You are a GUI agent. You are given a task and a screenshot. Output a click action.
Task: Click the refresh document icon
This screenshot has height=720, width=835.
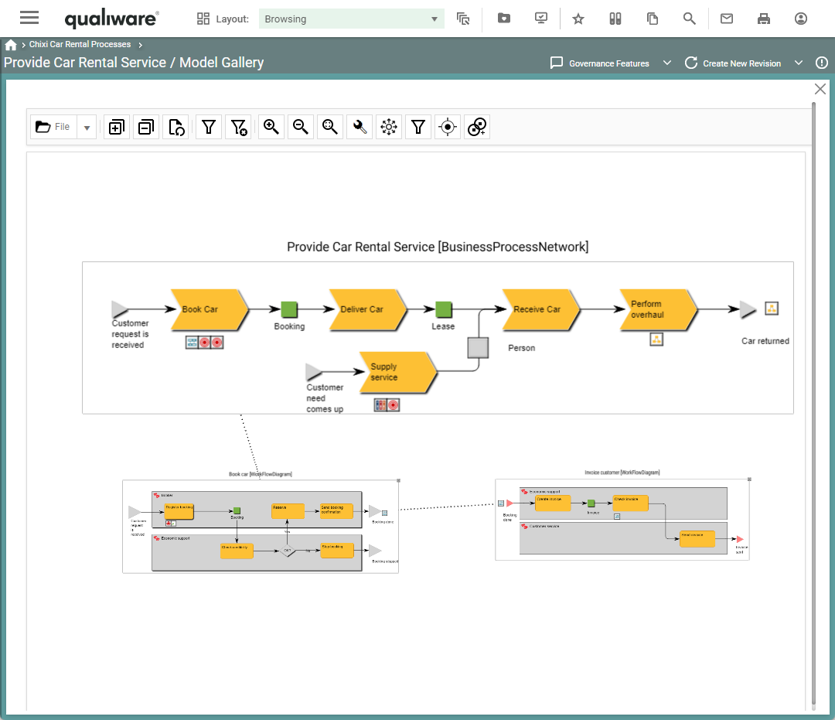(x=176, y=127)
